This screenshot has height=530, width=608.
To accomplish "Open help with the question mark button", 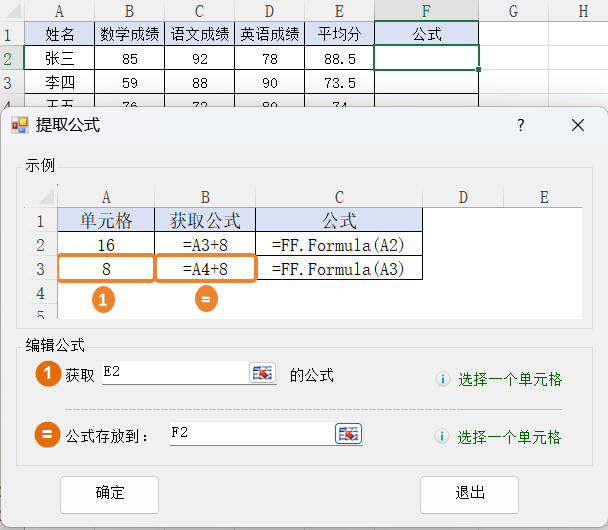I will click(x=521, y=125).
